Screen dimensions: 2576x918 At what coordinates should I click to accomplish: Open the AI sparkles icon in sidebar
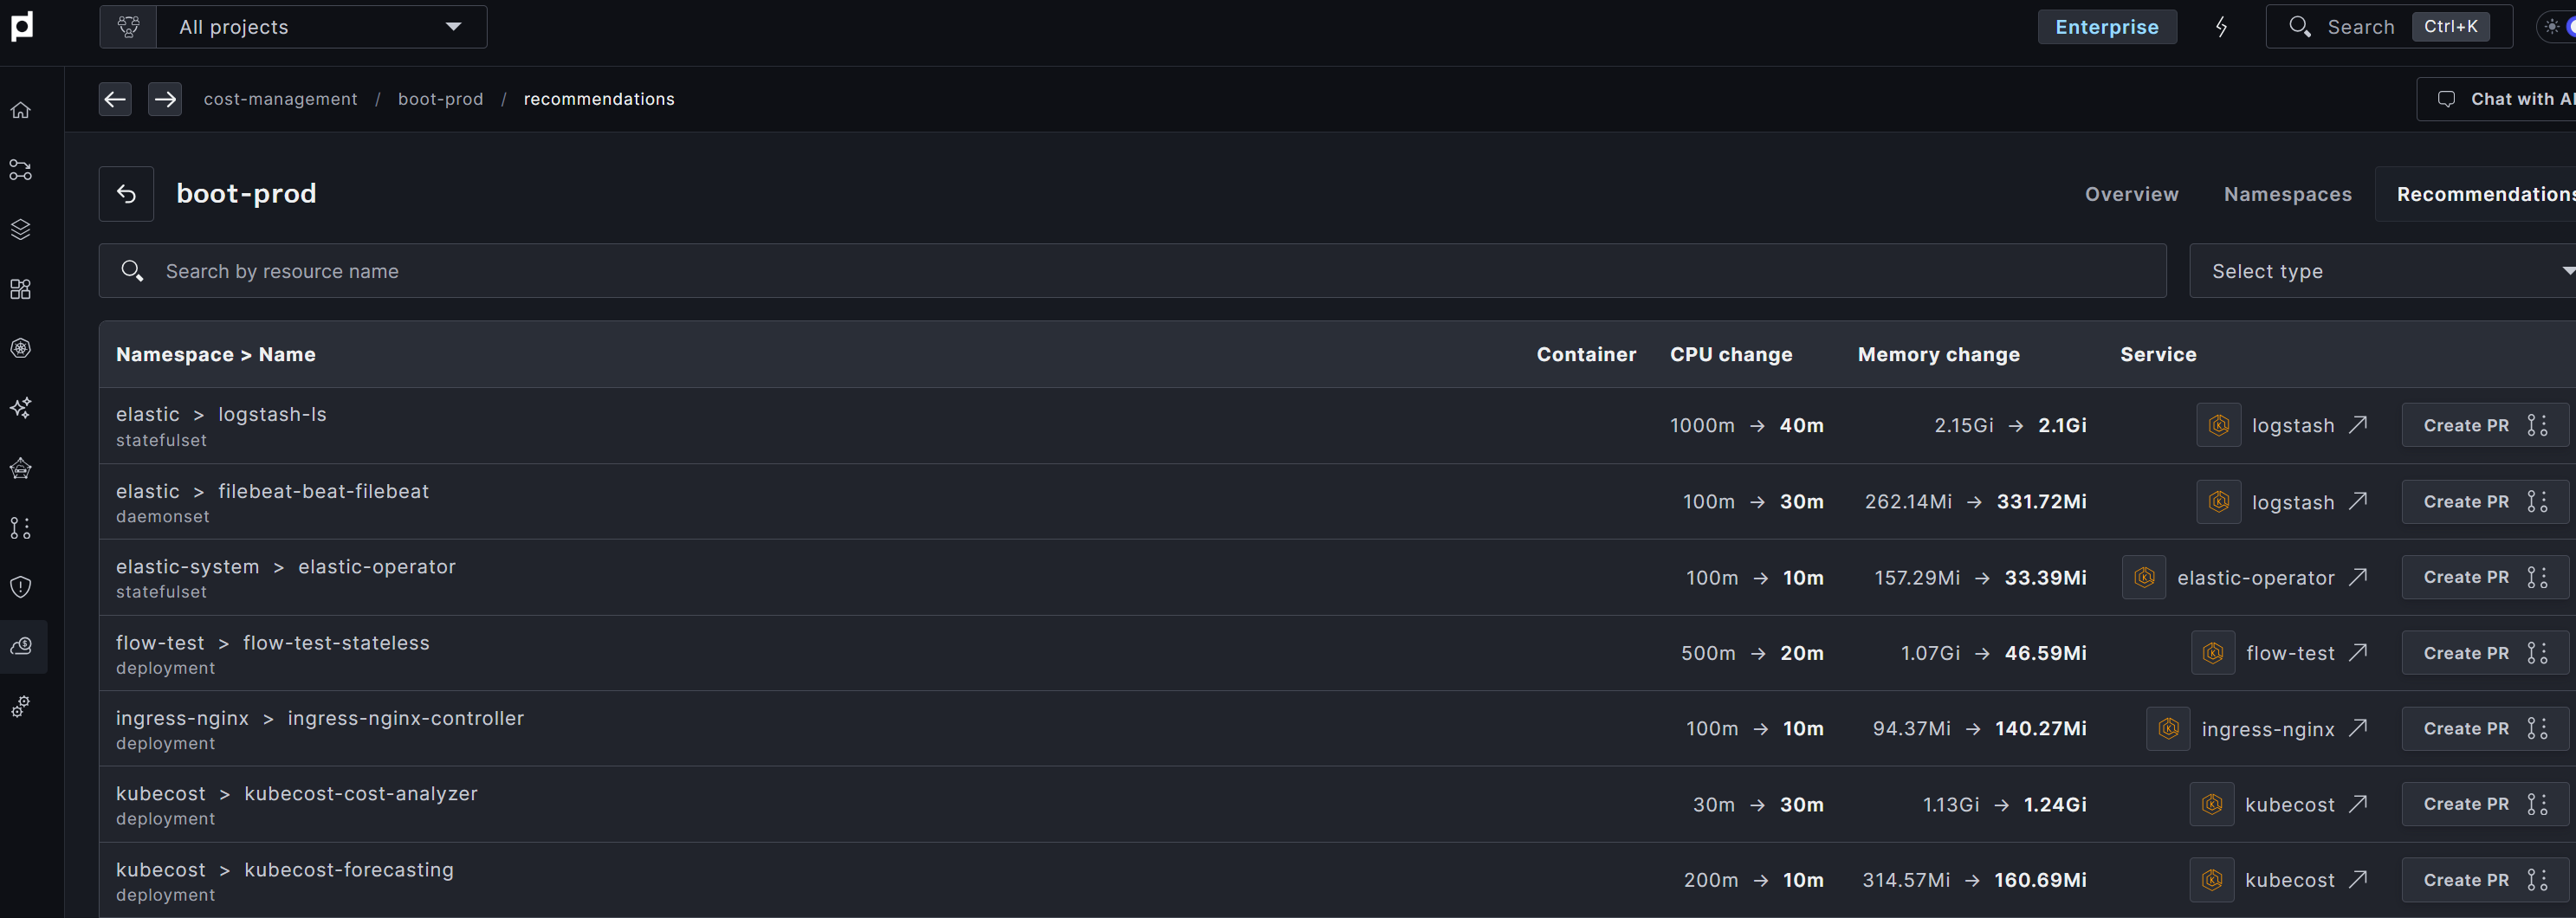tap(21, 408)
